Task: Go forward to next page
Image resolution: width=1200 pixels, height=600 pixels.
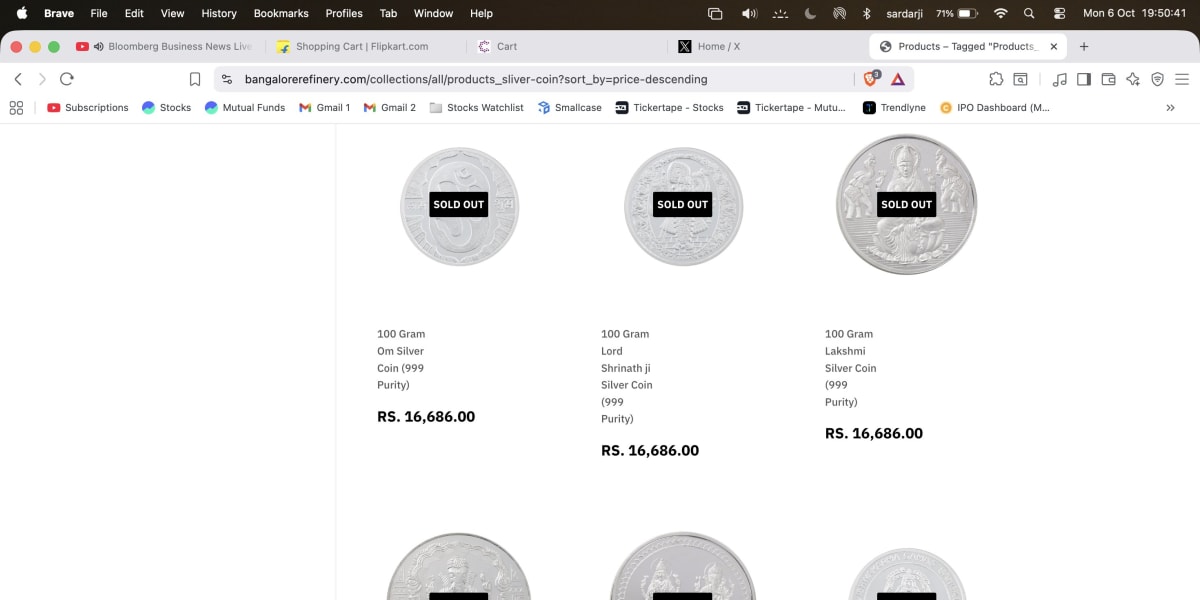Action: click(42, 79)
